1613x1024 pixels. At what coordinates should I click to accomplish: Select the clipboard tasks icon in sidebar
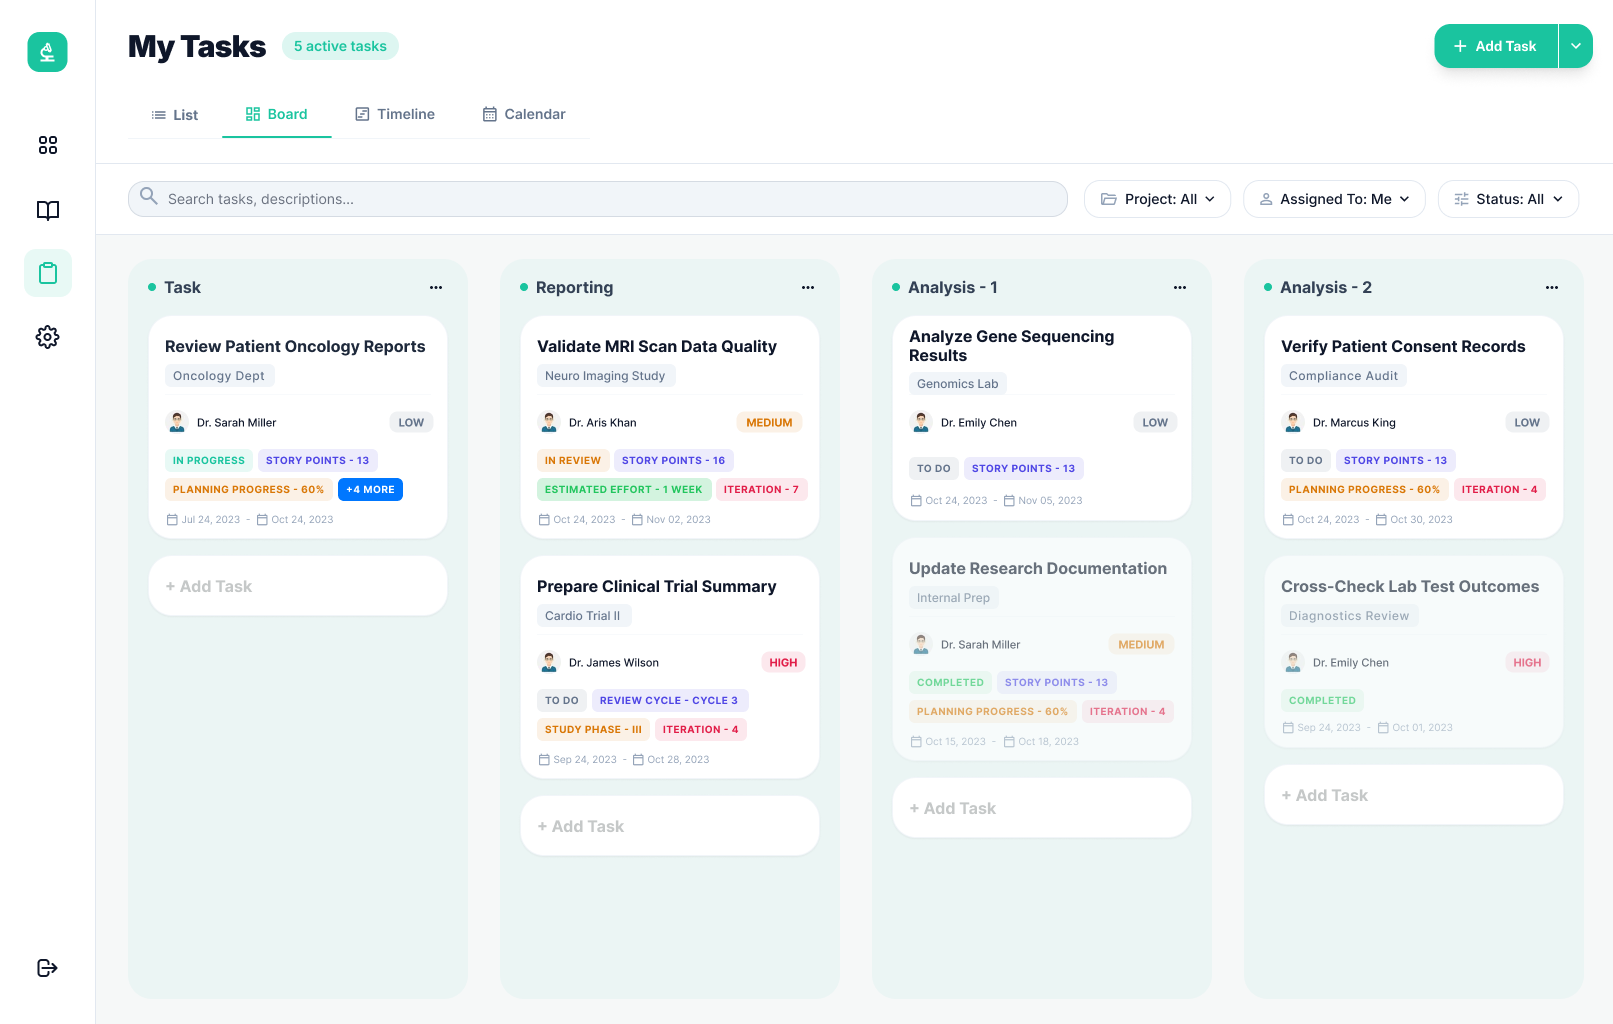tap(47, 273)
